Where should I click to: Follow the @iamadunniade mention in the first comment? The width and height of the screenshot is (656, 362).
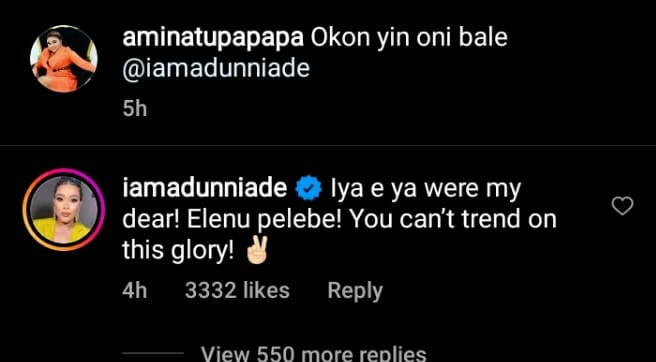tap(216, 69)
